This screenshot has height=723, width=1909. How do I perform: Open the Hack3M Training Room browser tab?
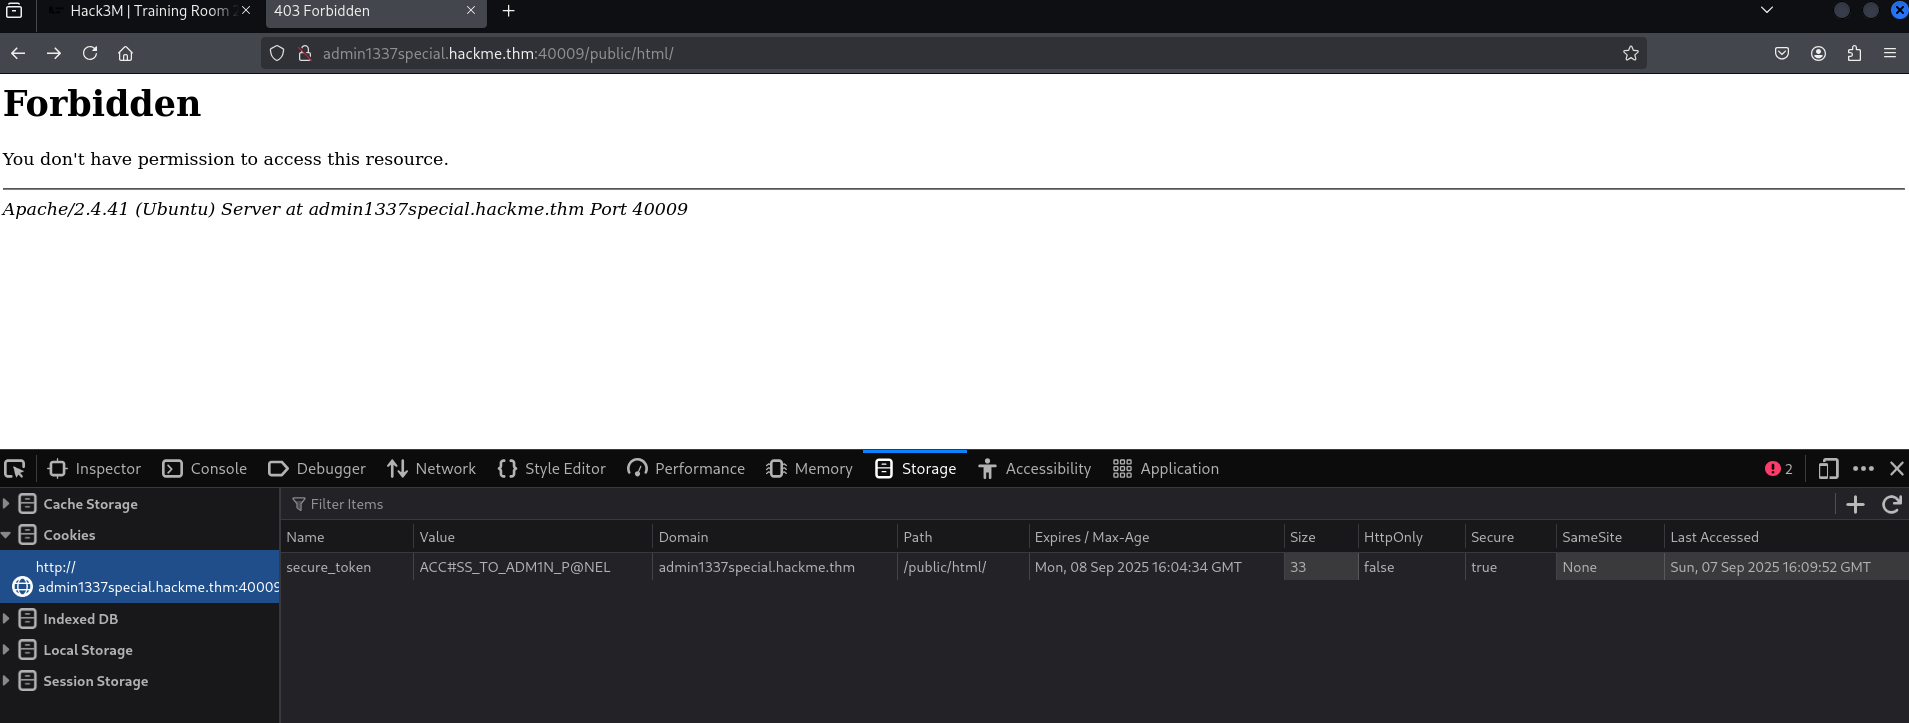tap(148, 11)
